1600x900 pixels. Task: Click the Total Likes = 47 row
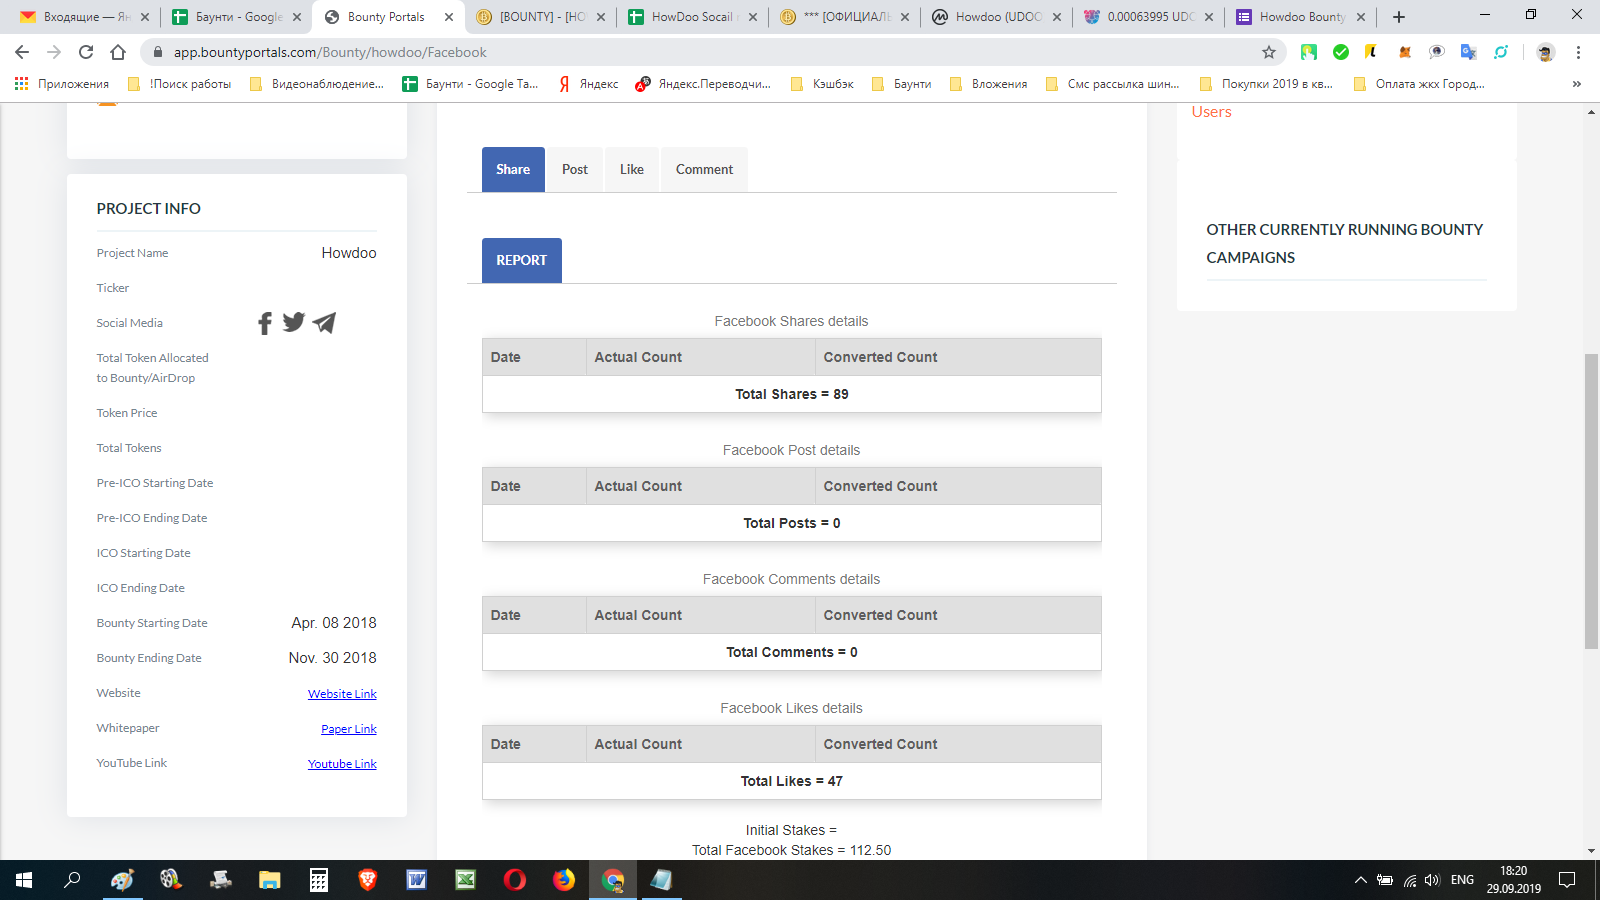[791, 781]
